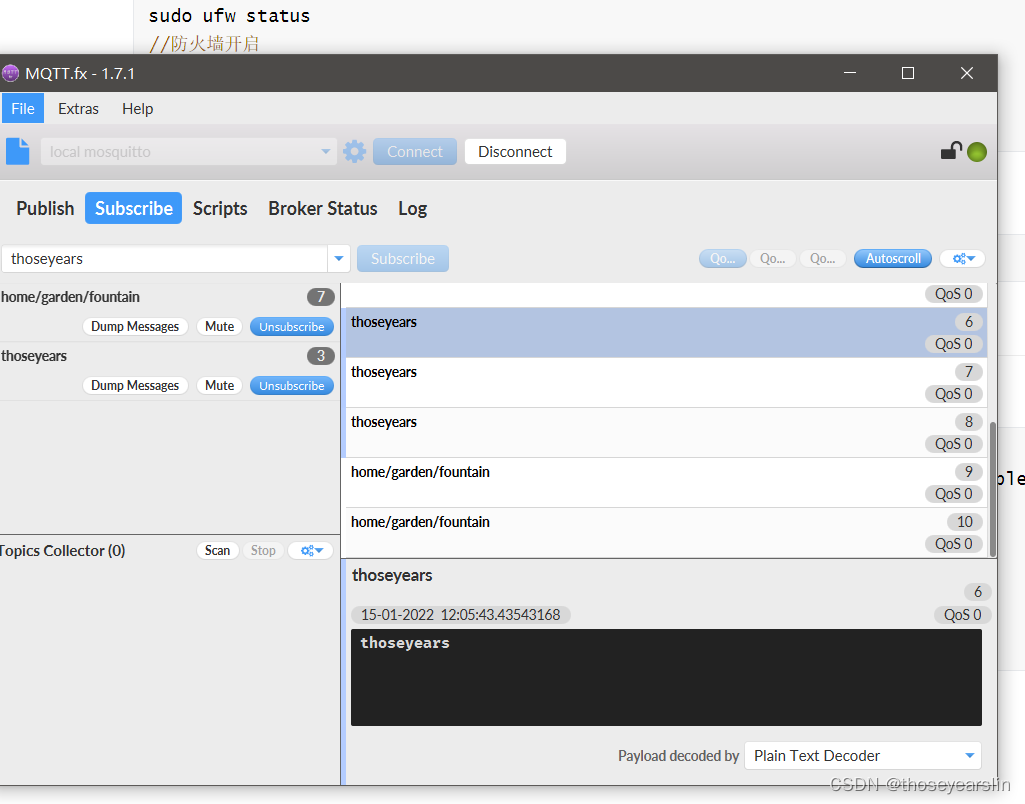Toggle the third QoS filter button
Viewport: 1025px width, 804px height.
point(822,259)
